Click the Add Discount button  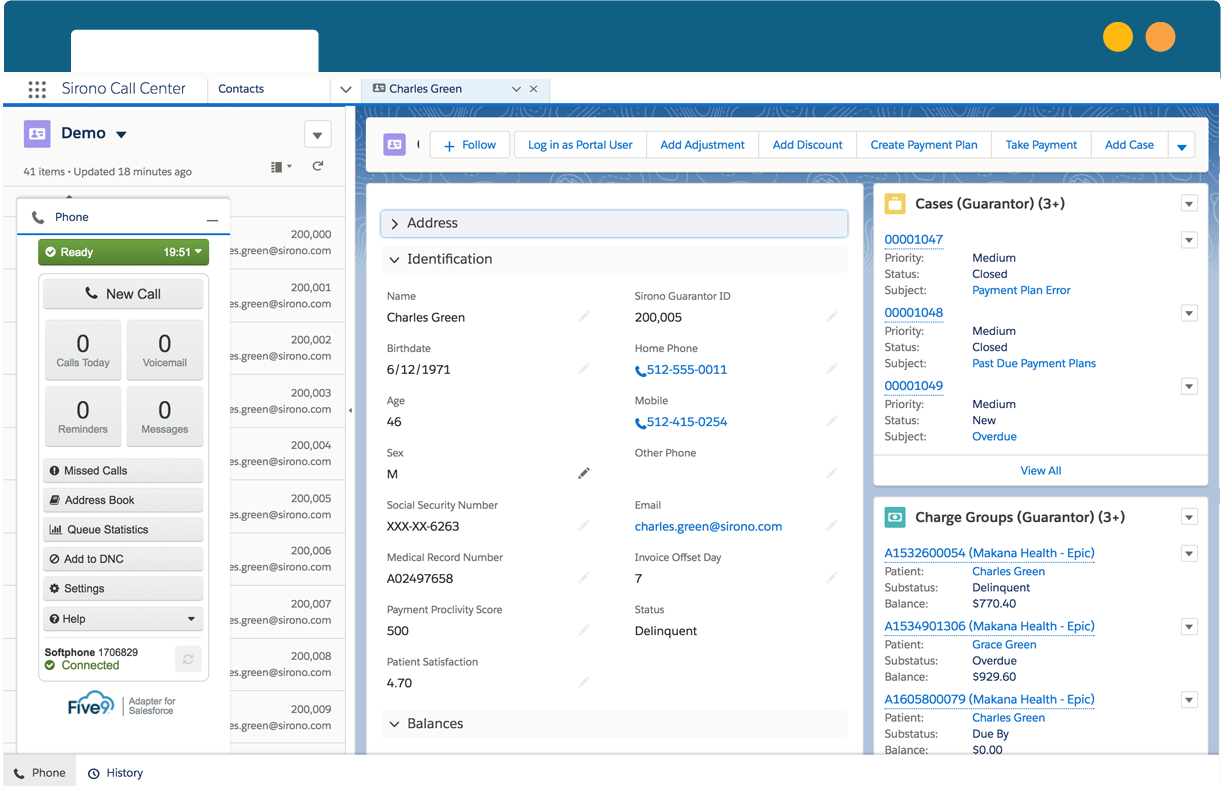point(808,145)
